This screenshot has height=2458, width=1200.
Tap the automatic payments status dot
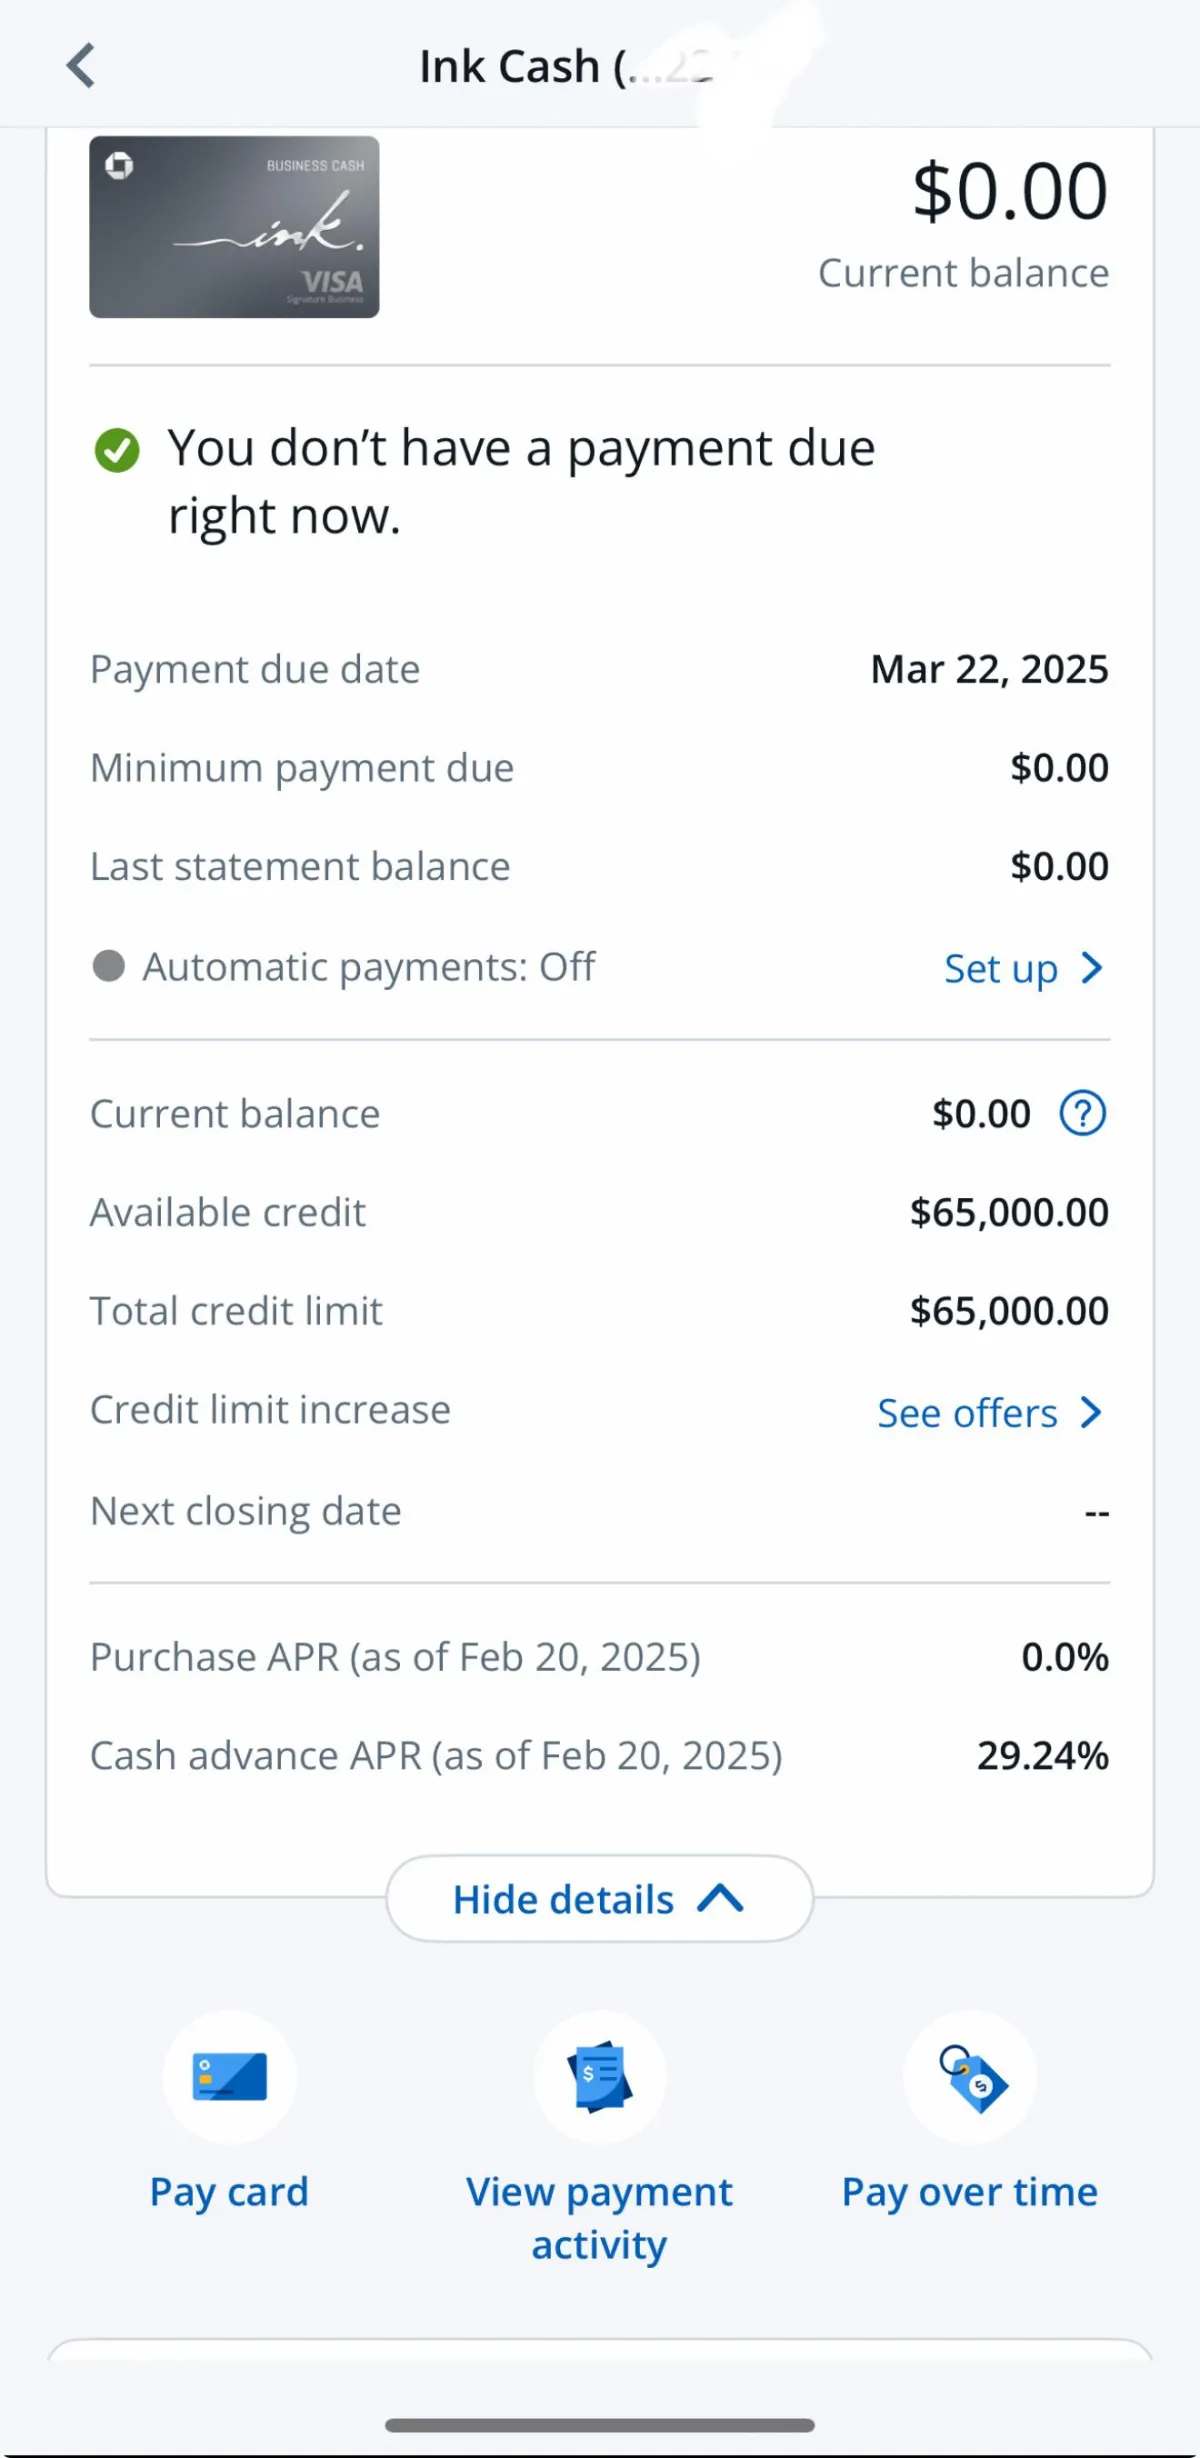point(109,967)
